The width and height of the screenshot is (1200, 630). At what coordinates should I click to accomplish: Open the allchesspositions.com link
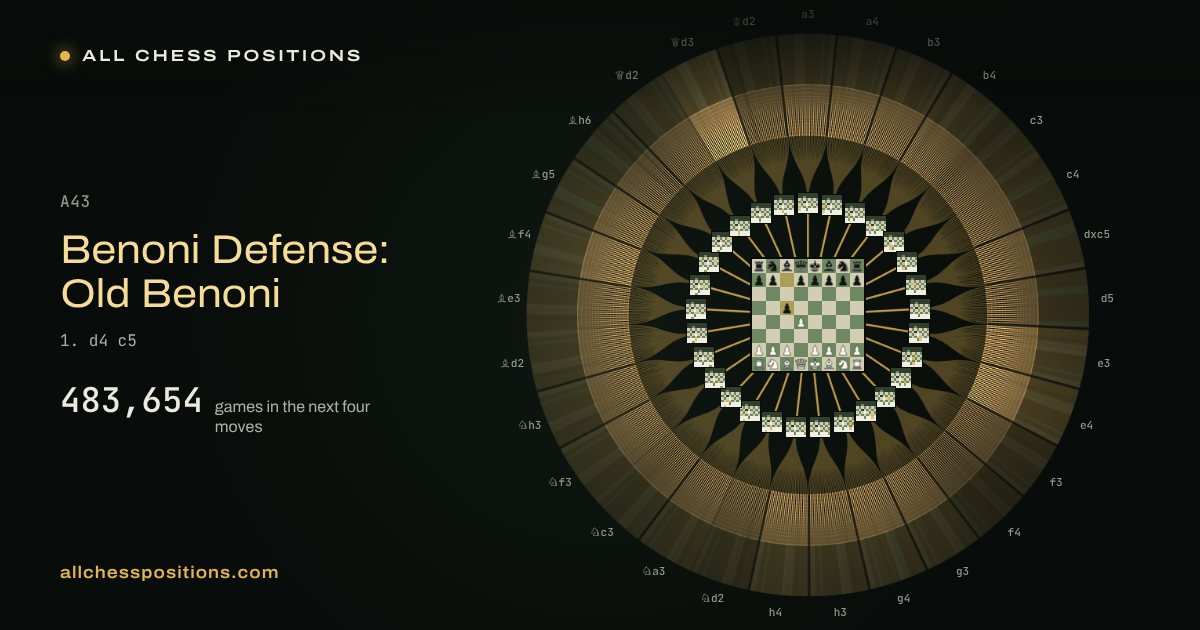pos(170,573)
